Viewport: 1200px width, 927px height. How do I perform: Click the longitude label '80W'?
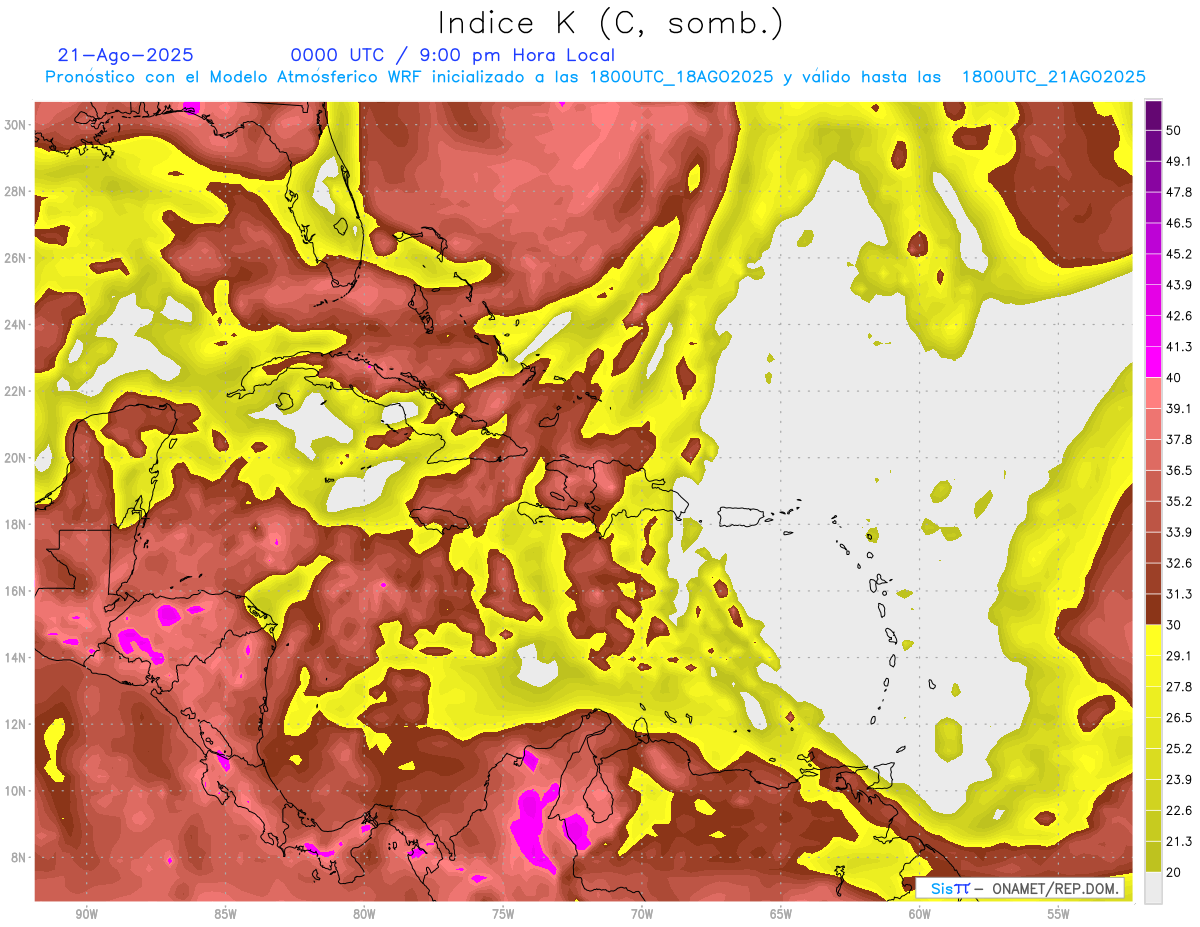[x=364, y=913]
